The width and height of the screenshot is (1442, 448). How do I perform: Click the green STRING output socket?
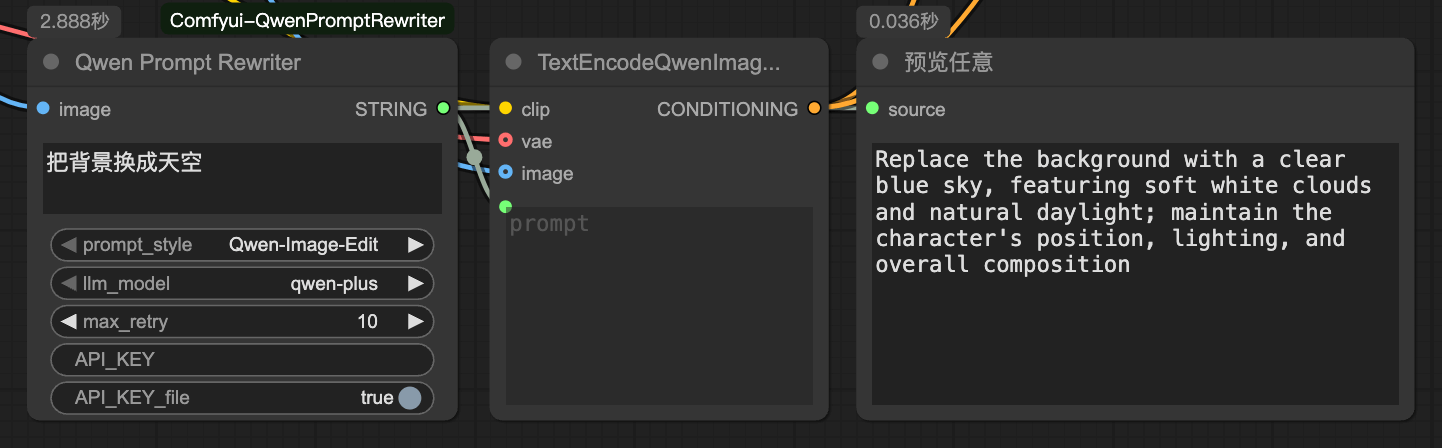[443, 108]
